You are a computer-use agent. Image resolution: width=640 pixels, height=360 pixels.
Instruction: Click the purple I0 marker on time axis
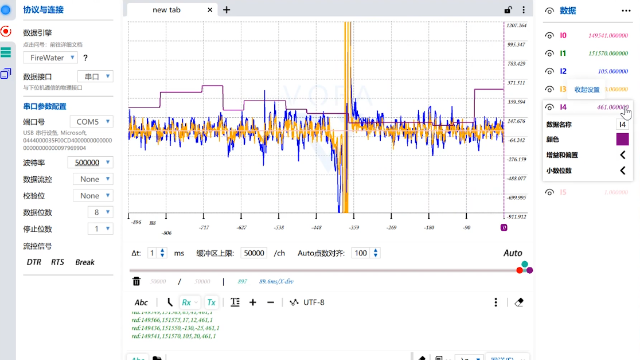504,228
